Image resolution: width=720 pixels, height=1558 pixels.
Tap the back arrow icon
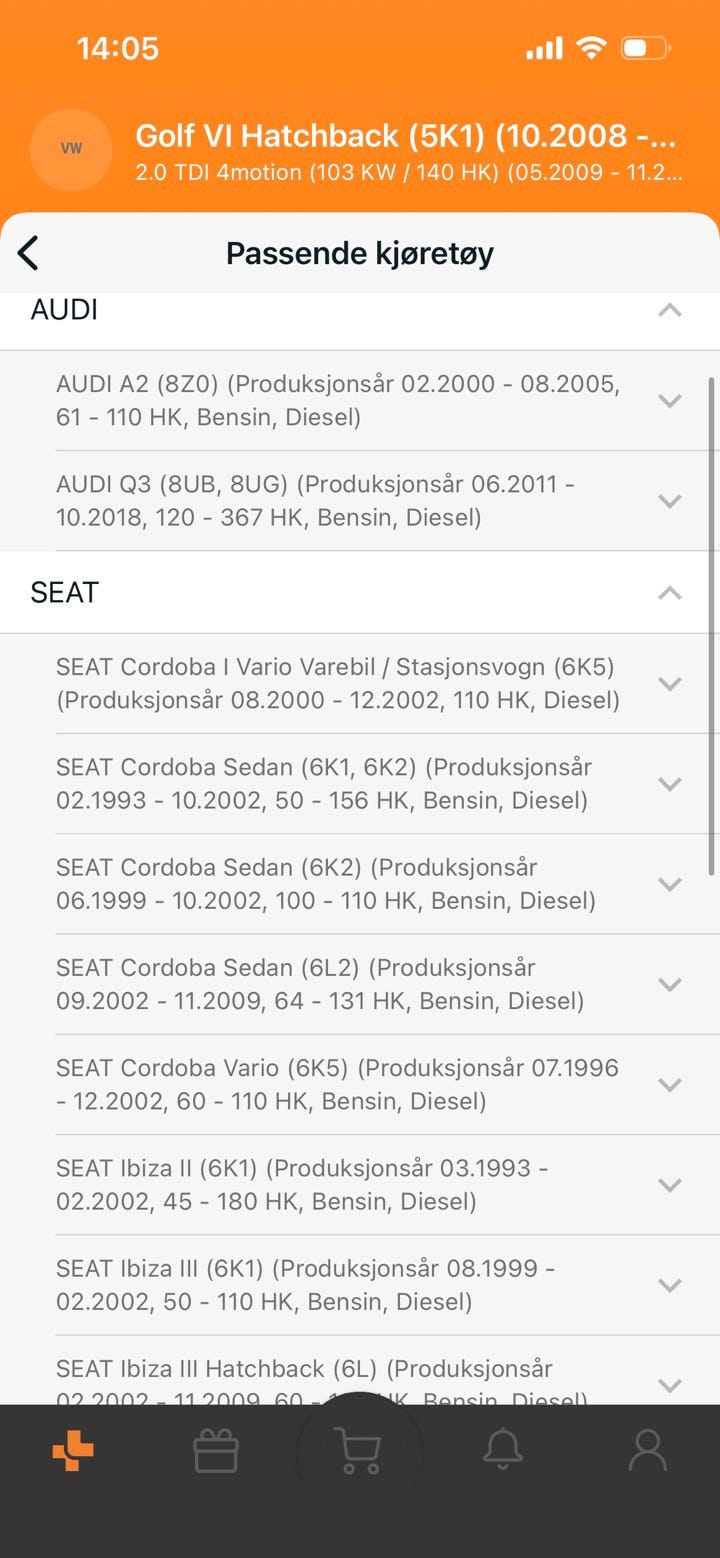click(28, 253)
